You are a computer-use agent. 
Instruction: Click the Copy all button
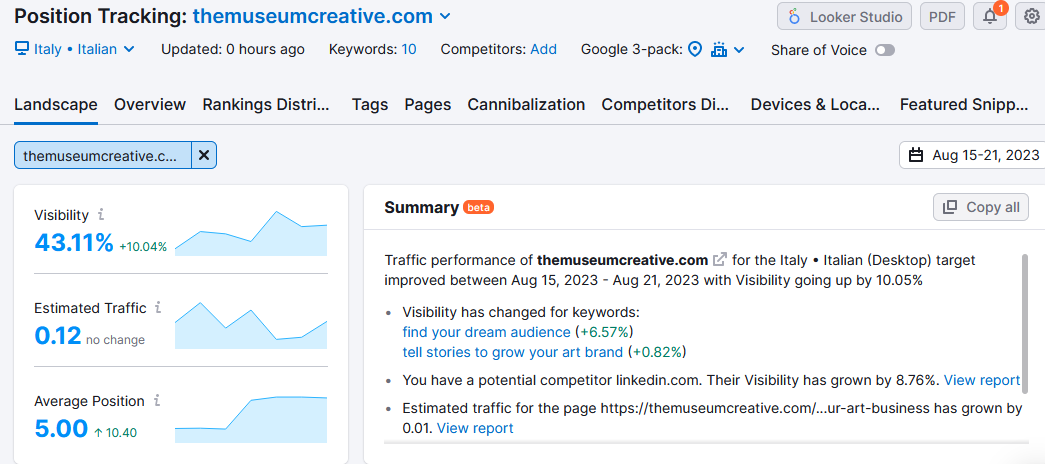pos(981,207)
